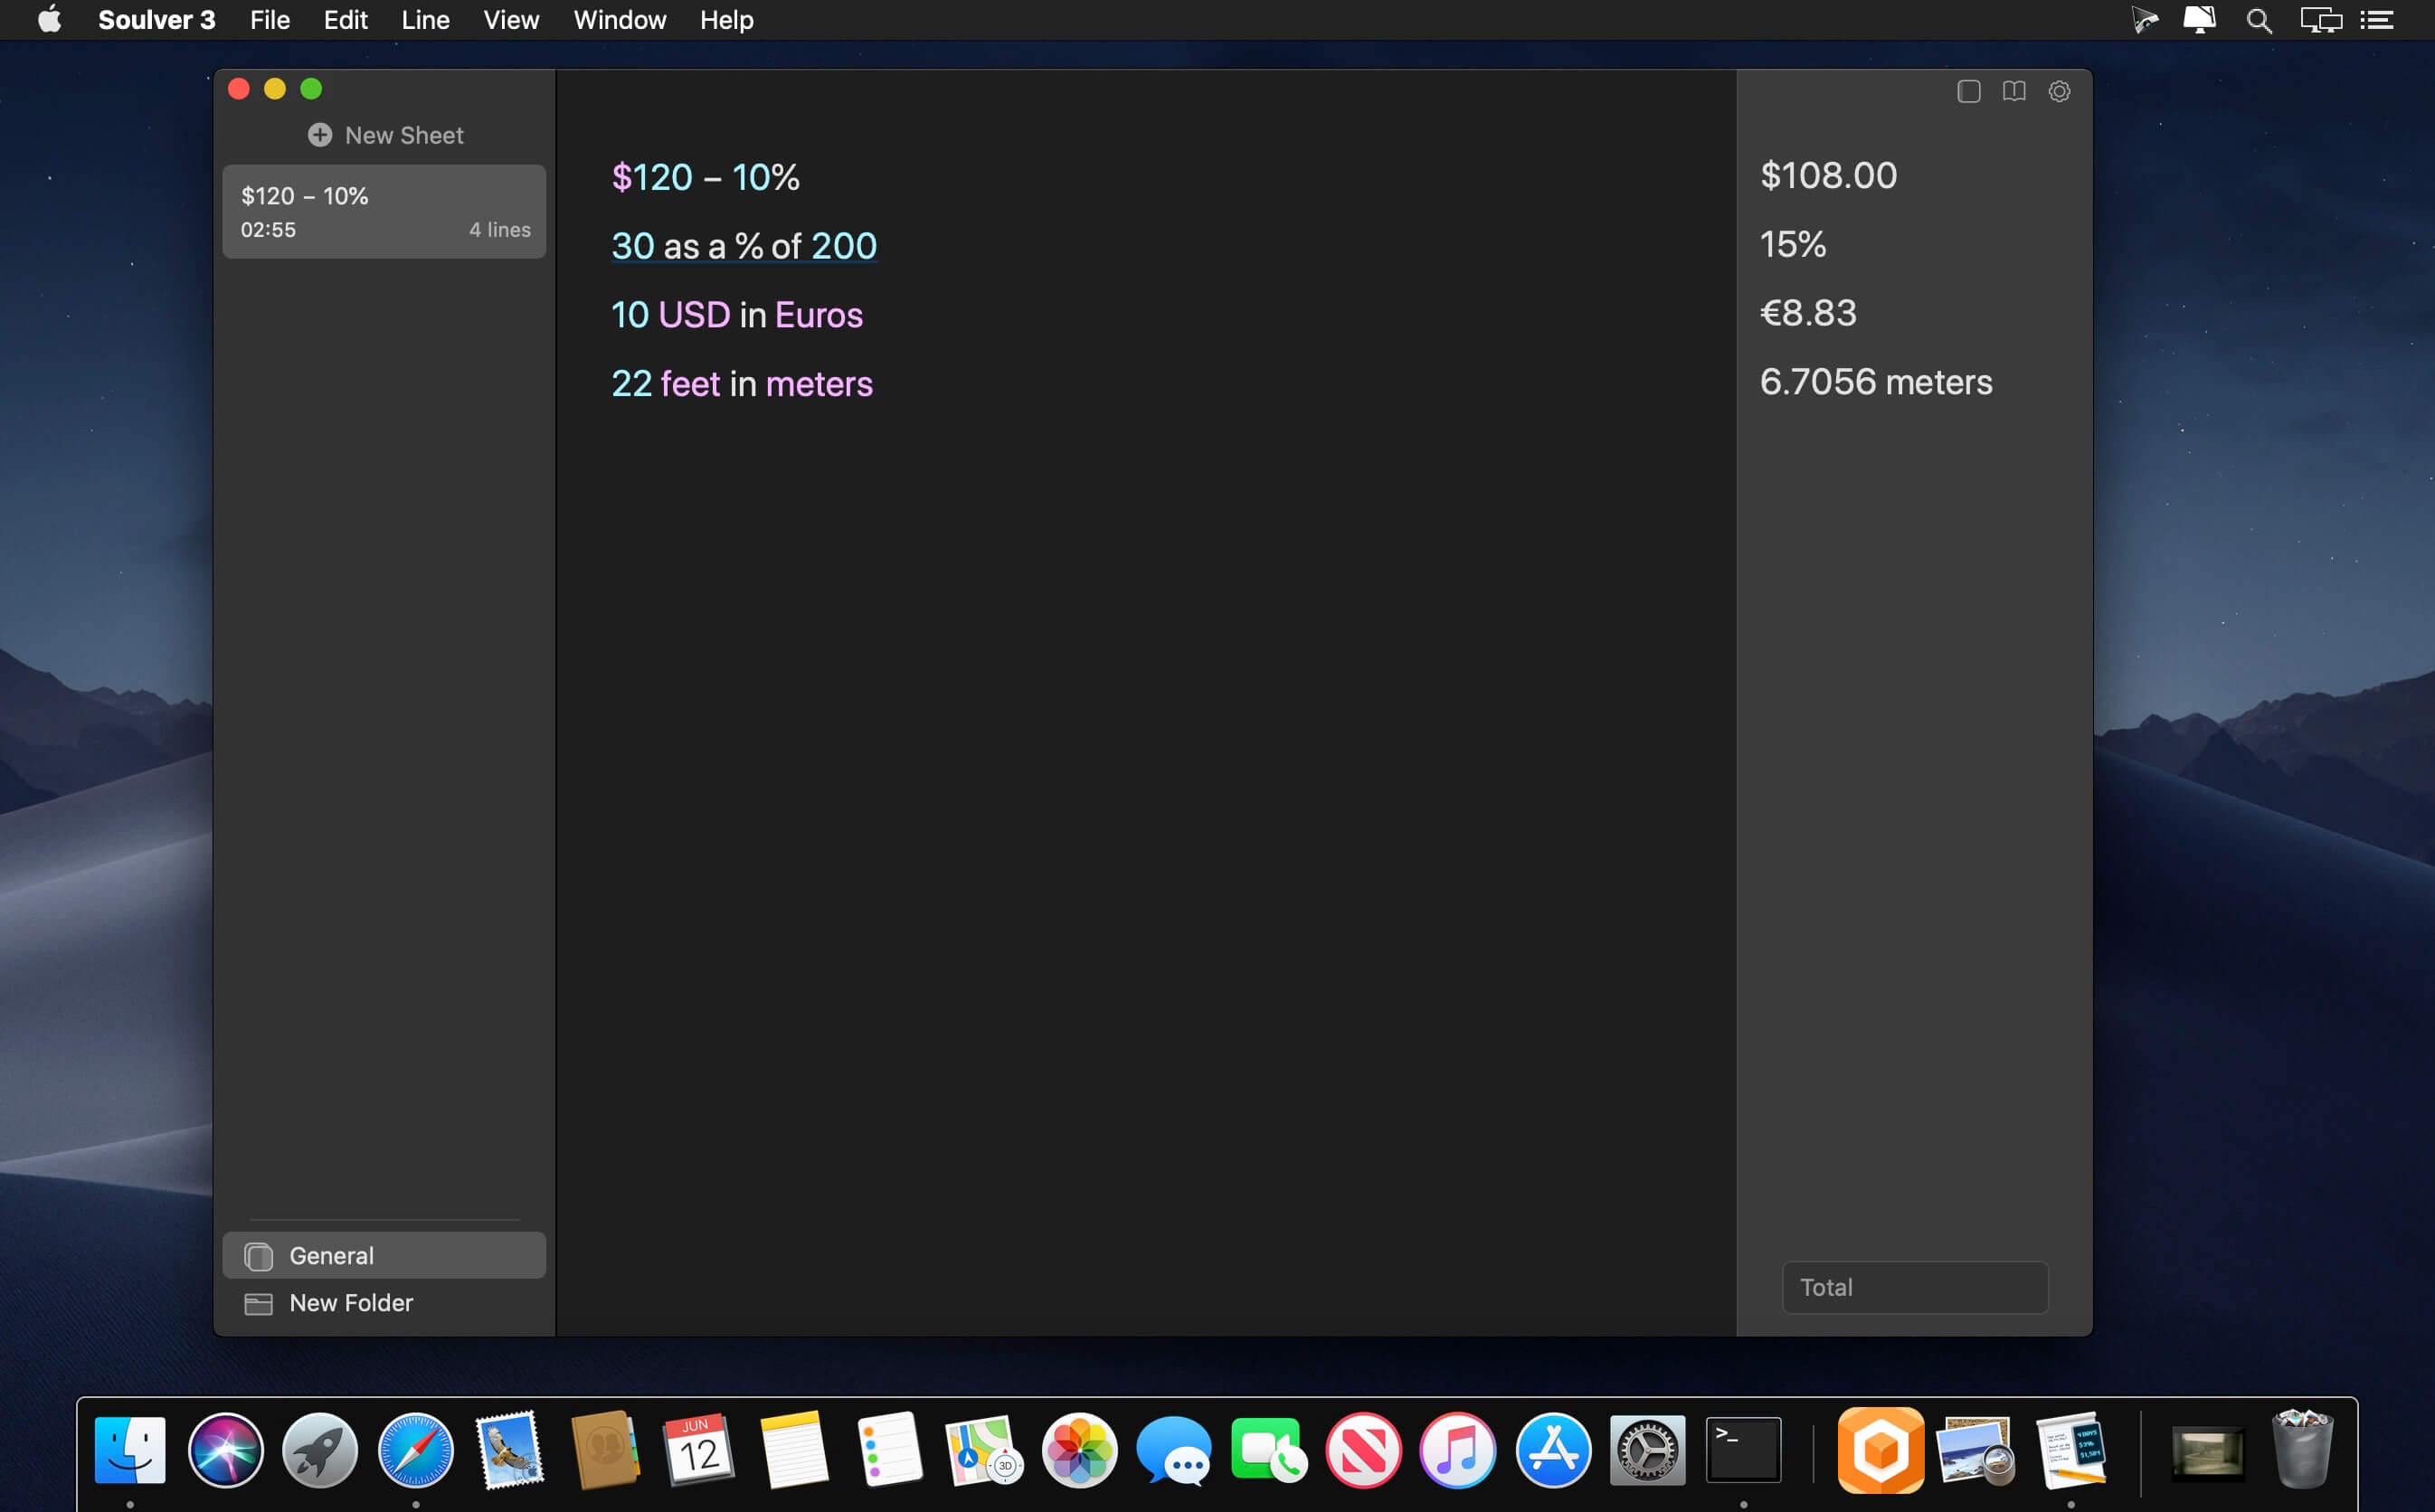This screenshot has height=1512, width=2435.
Task: Click the €8.83 result value
Action: coord(1807,313)
